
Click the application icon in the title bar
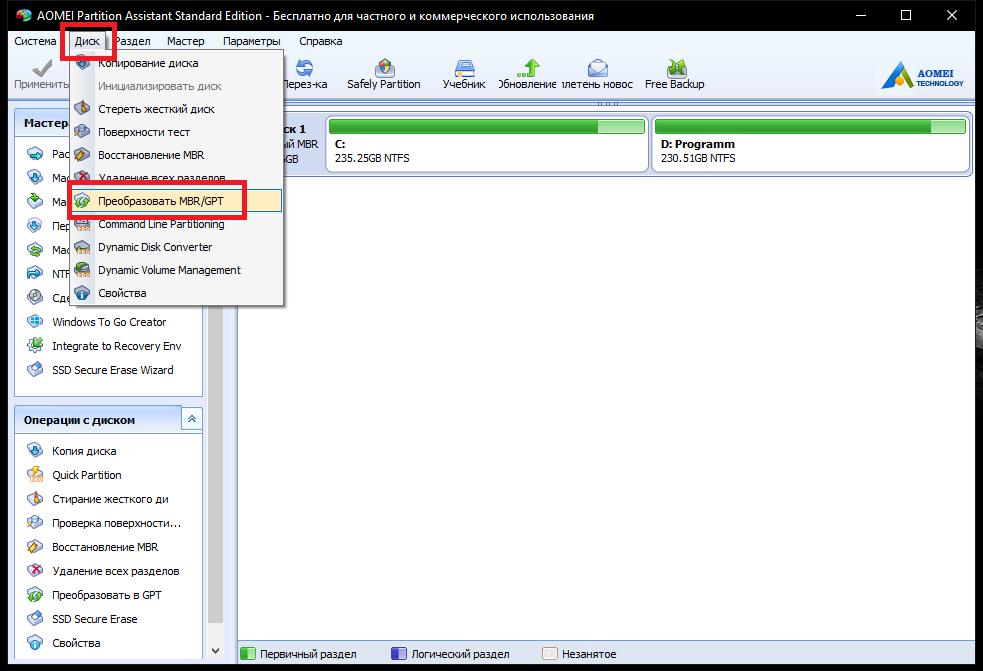coord(24,15)
